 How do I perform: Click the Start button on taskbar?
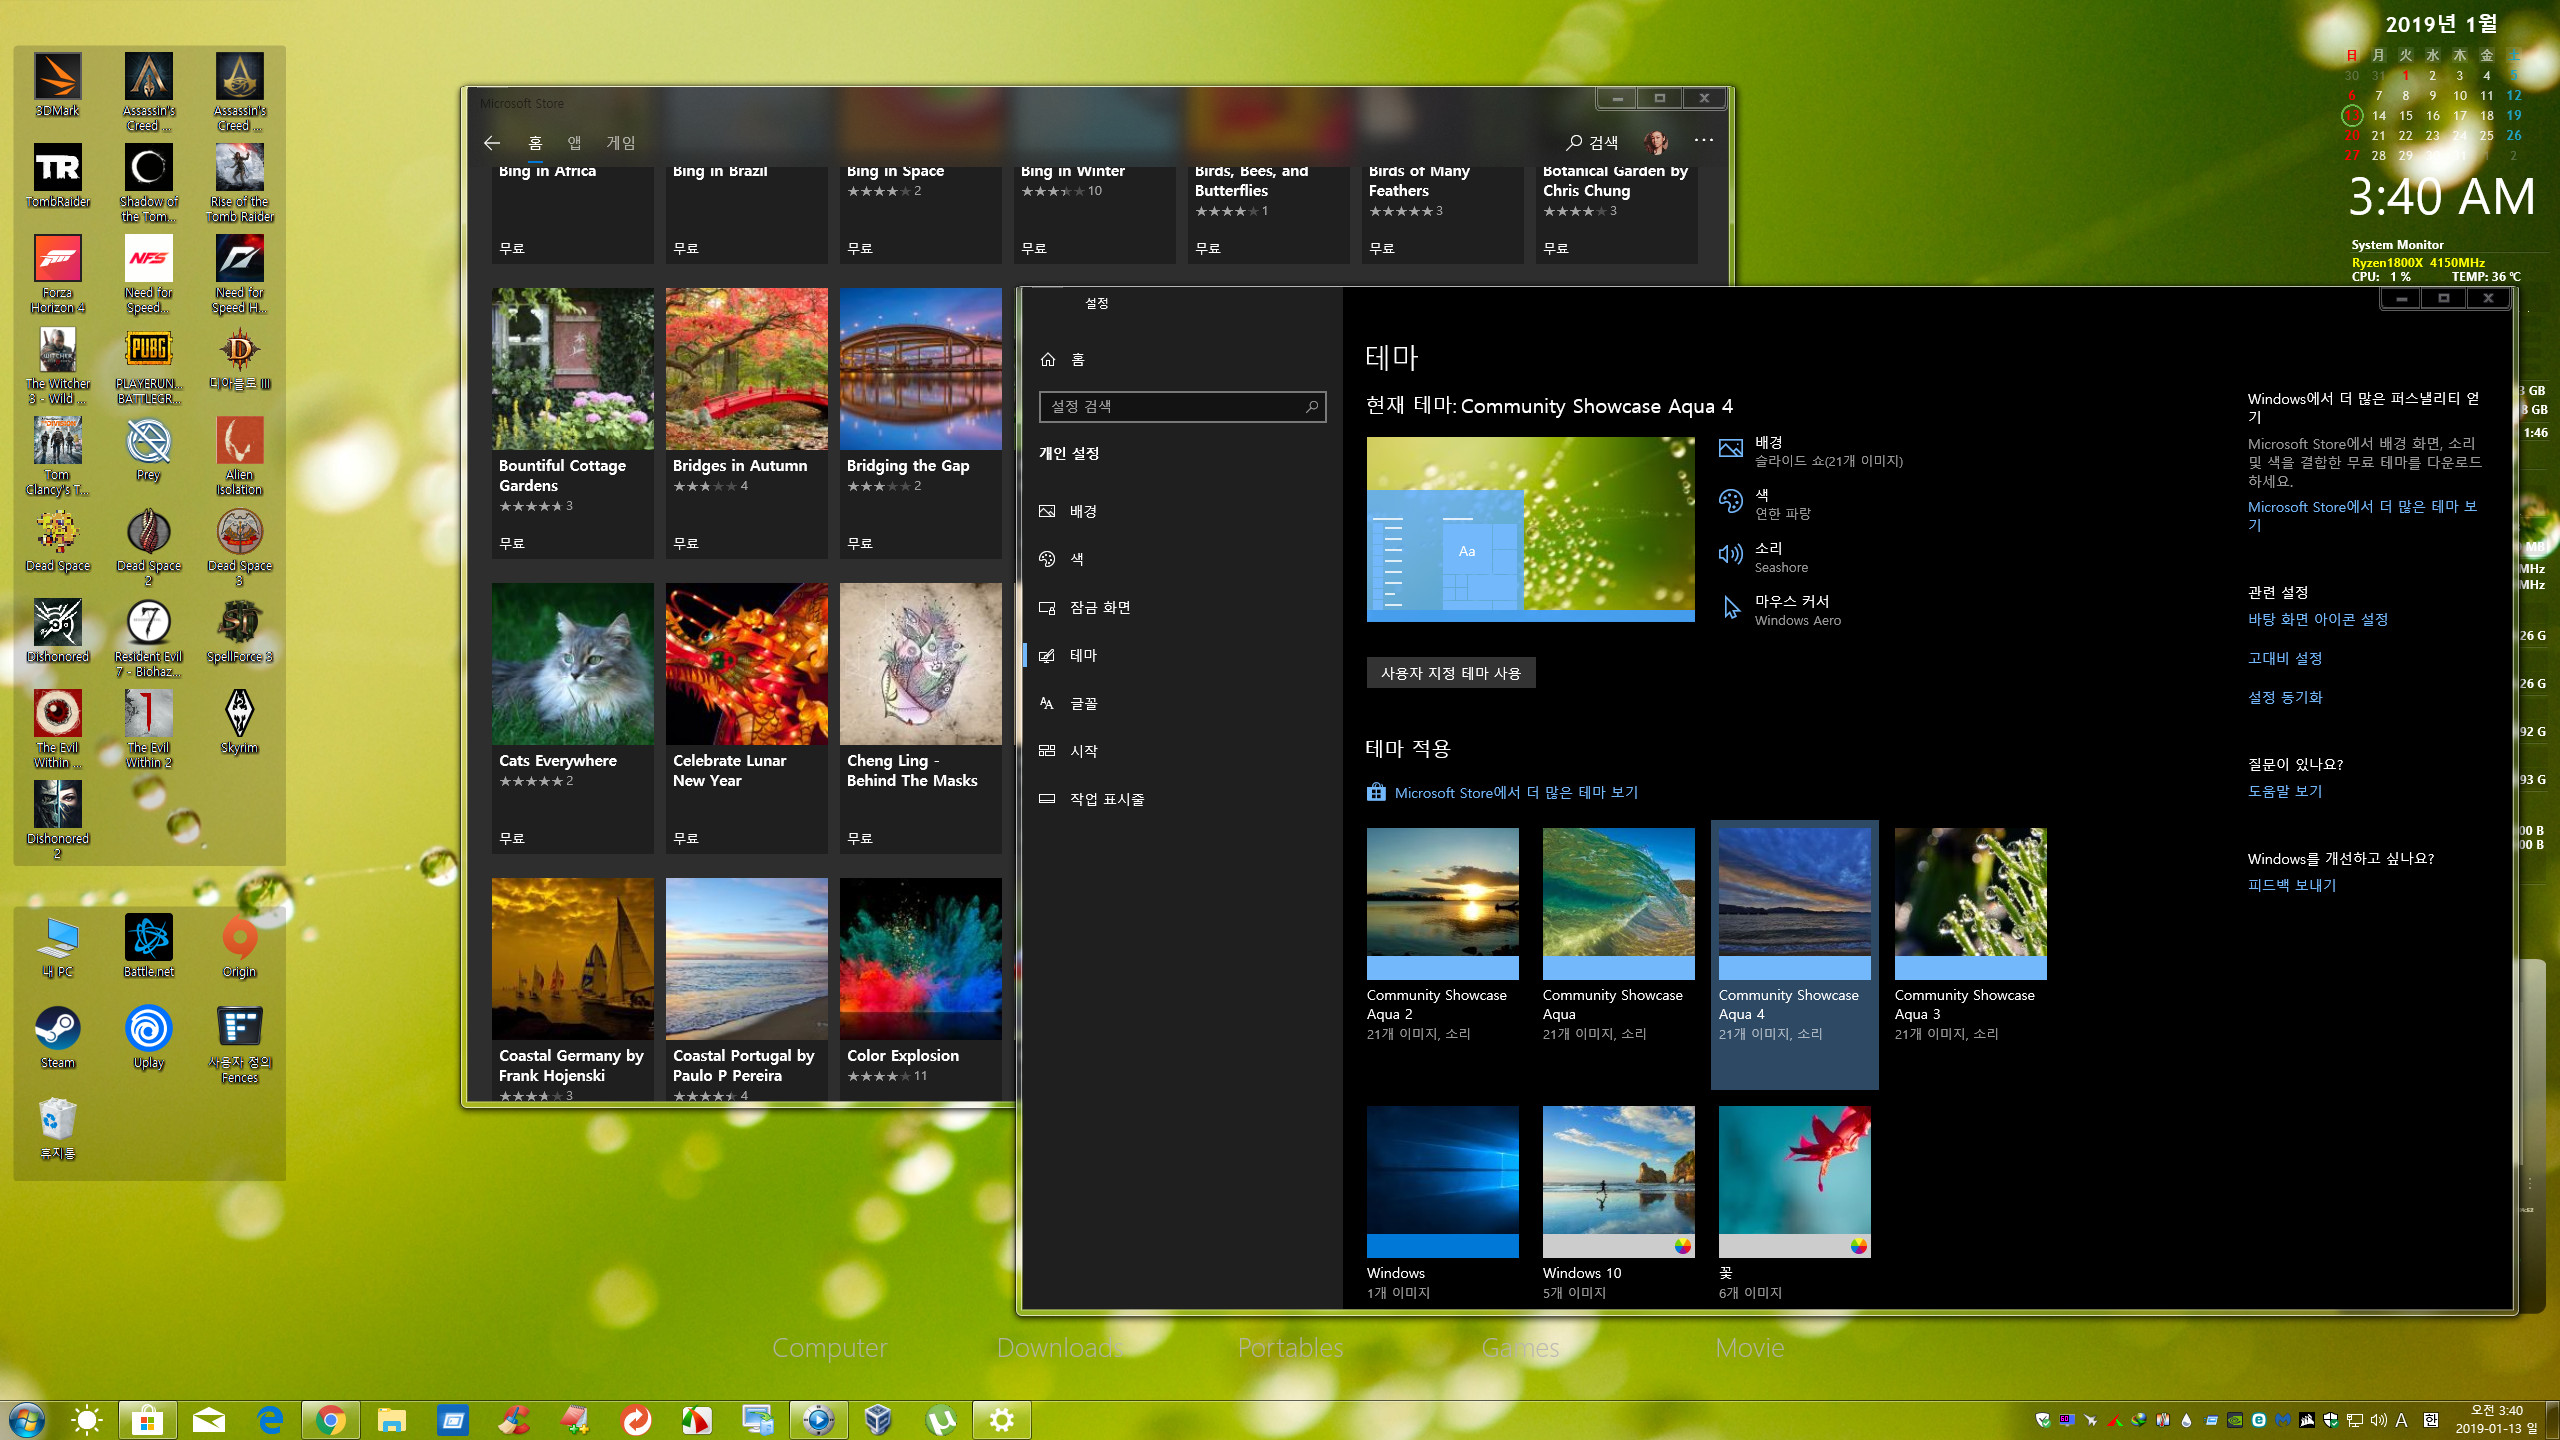(27, 1419)
